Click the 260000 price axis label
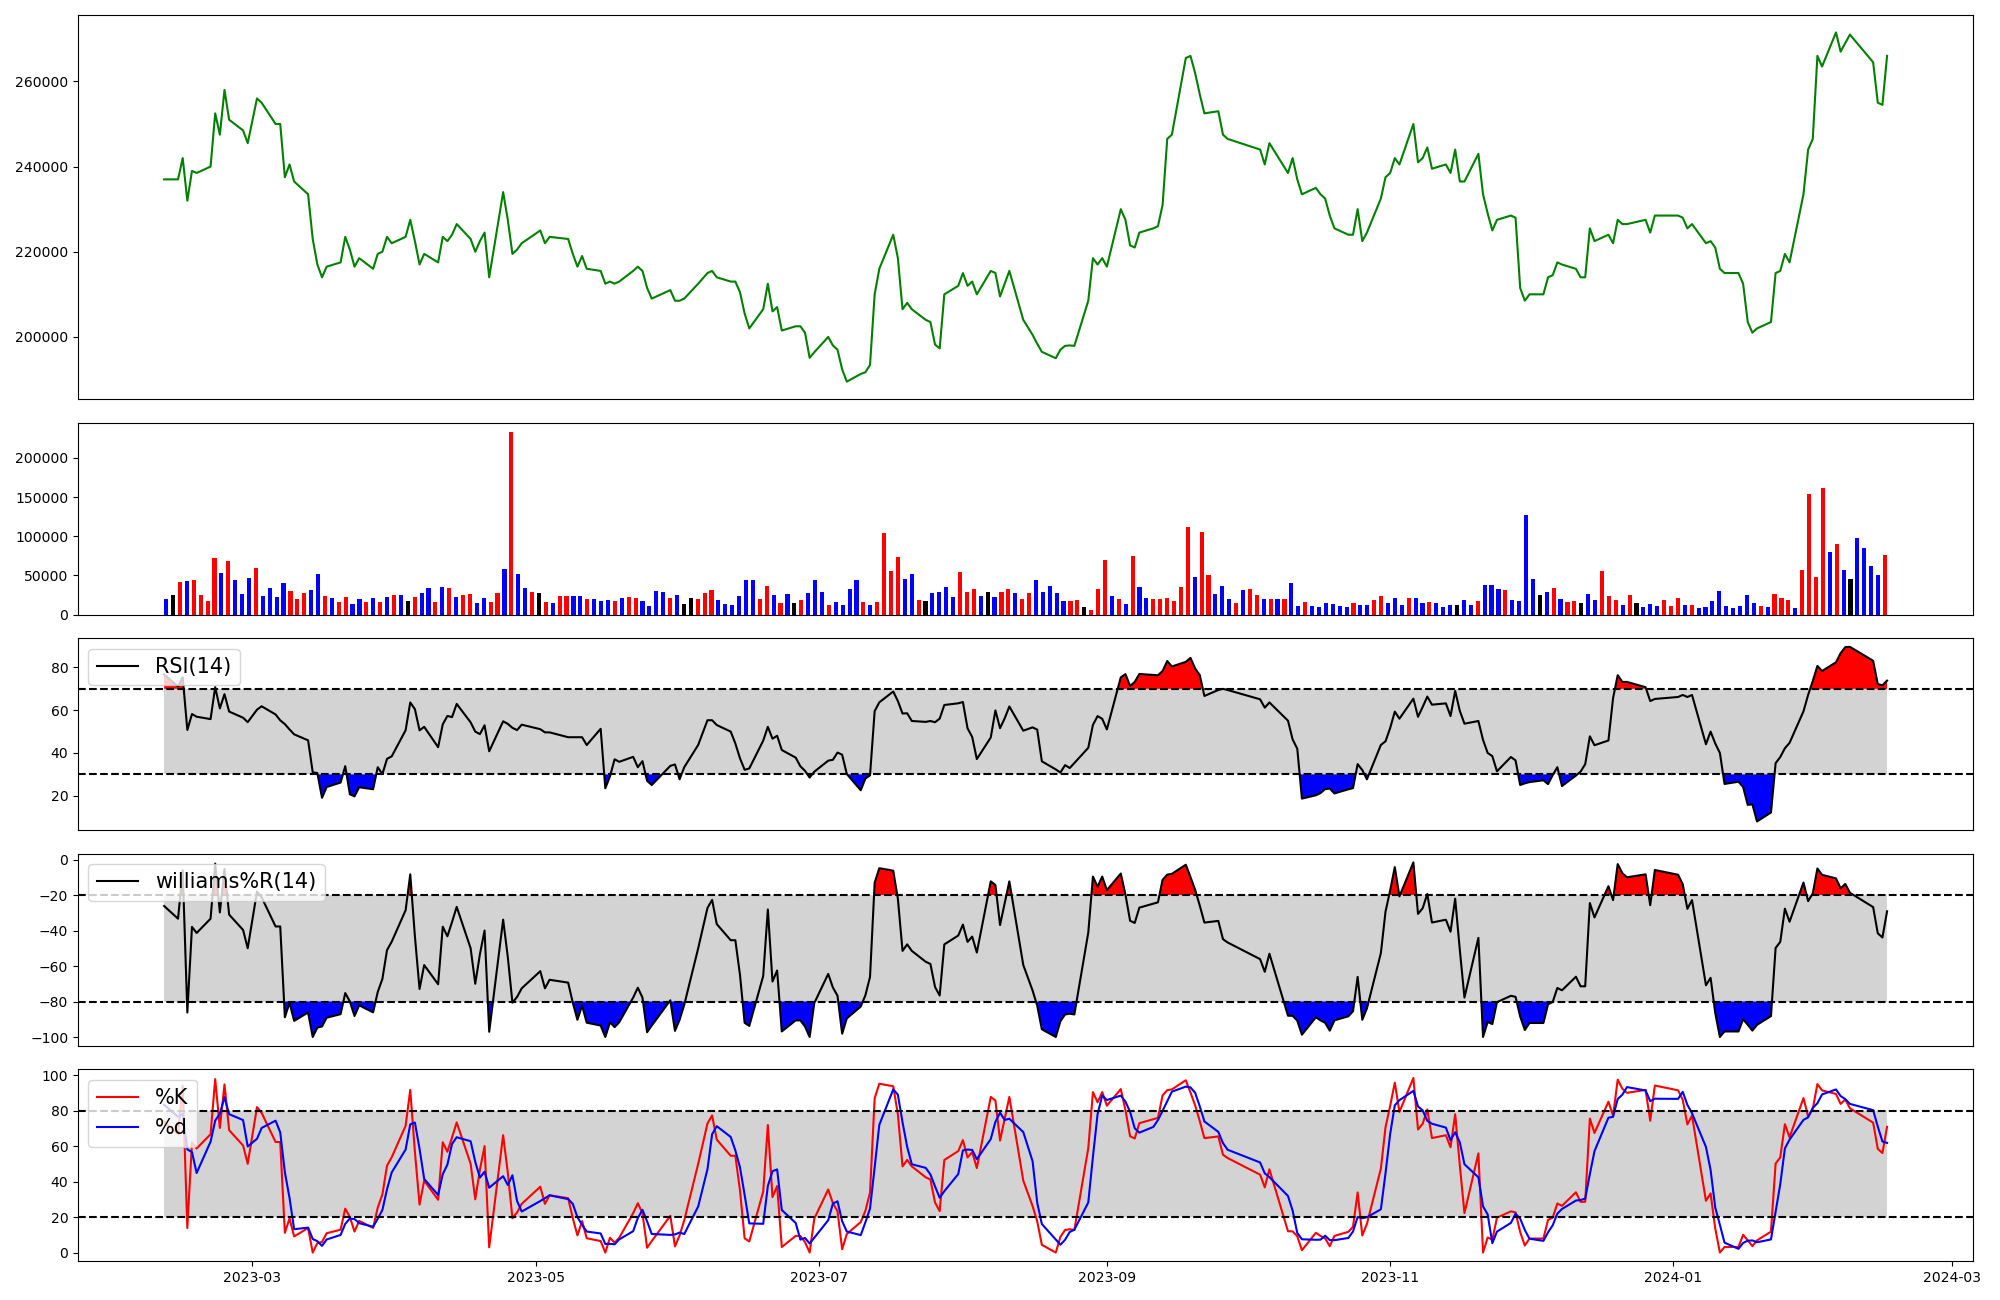The image size is (2000, 1300). pos(41,82)
